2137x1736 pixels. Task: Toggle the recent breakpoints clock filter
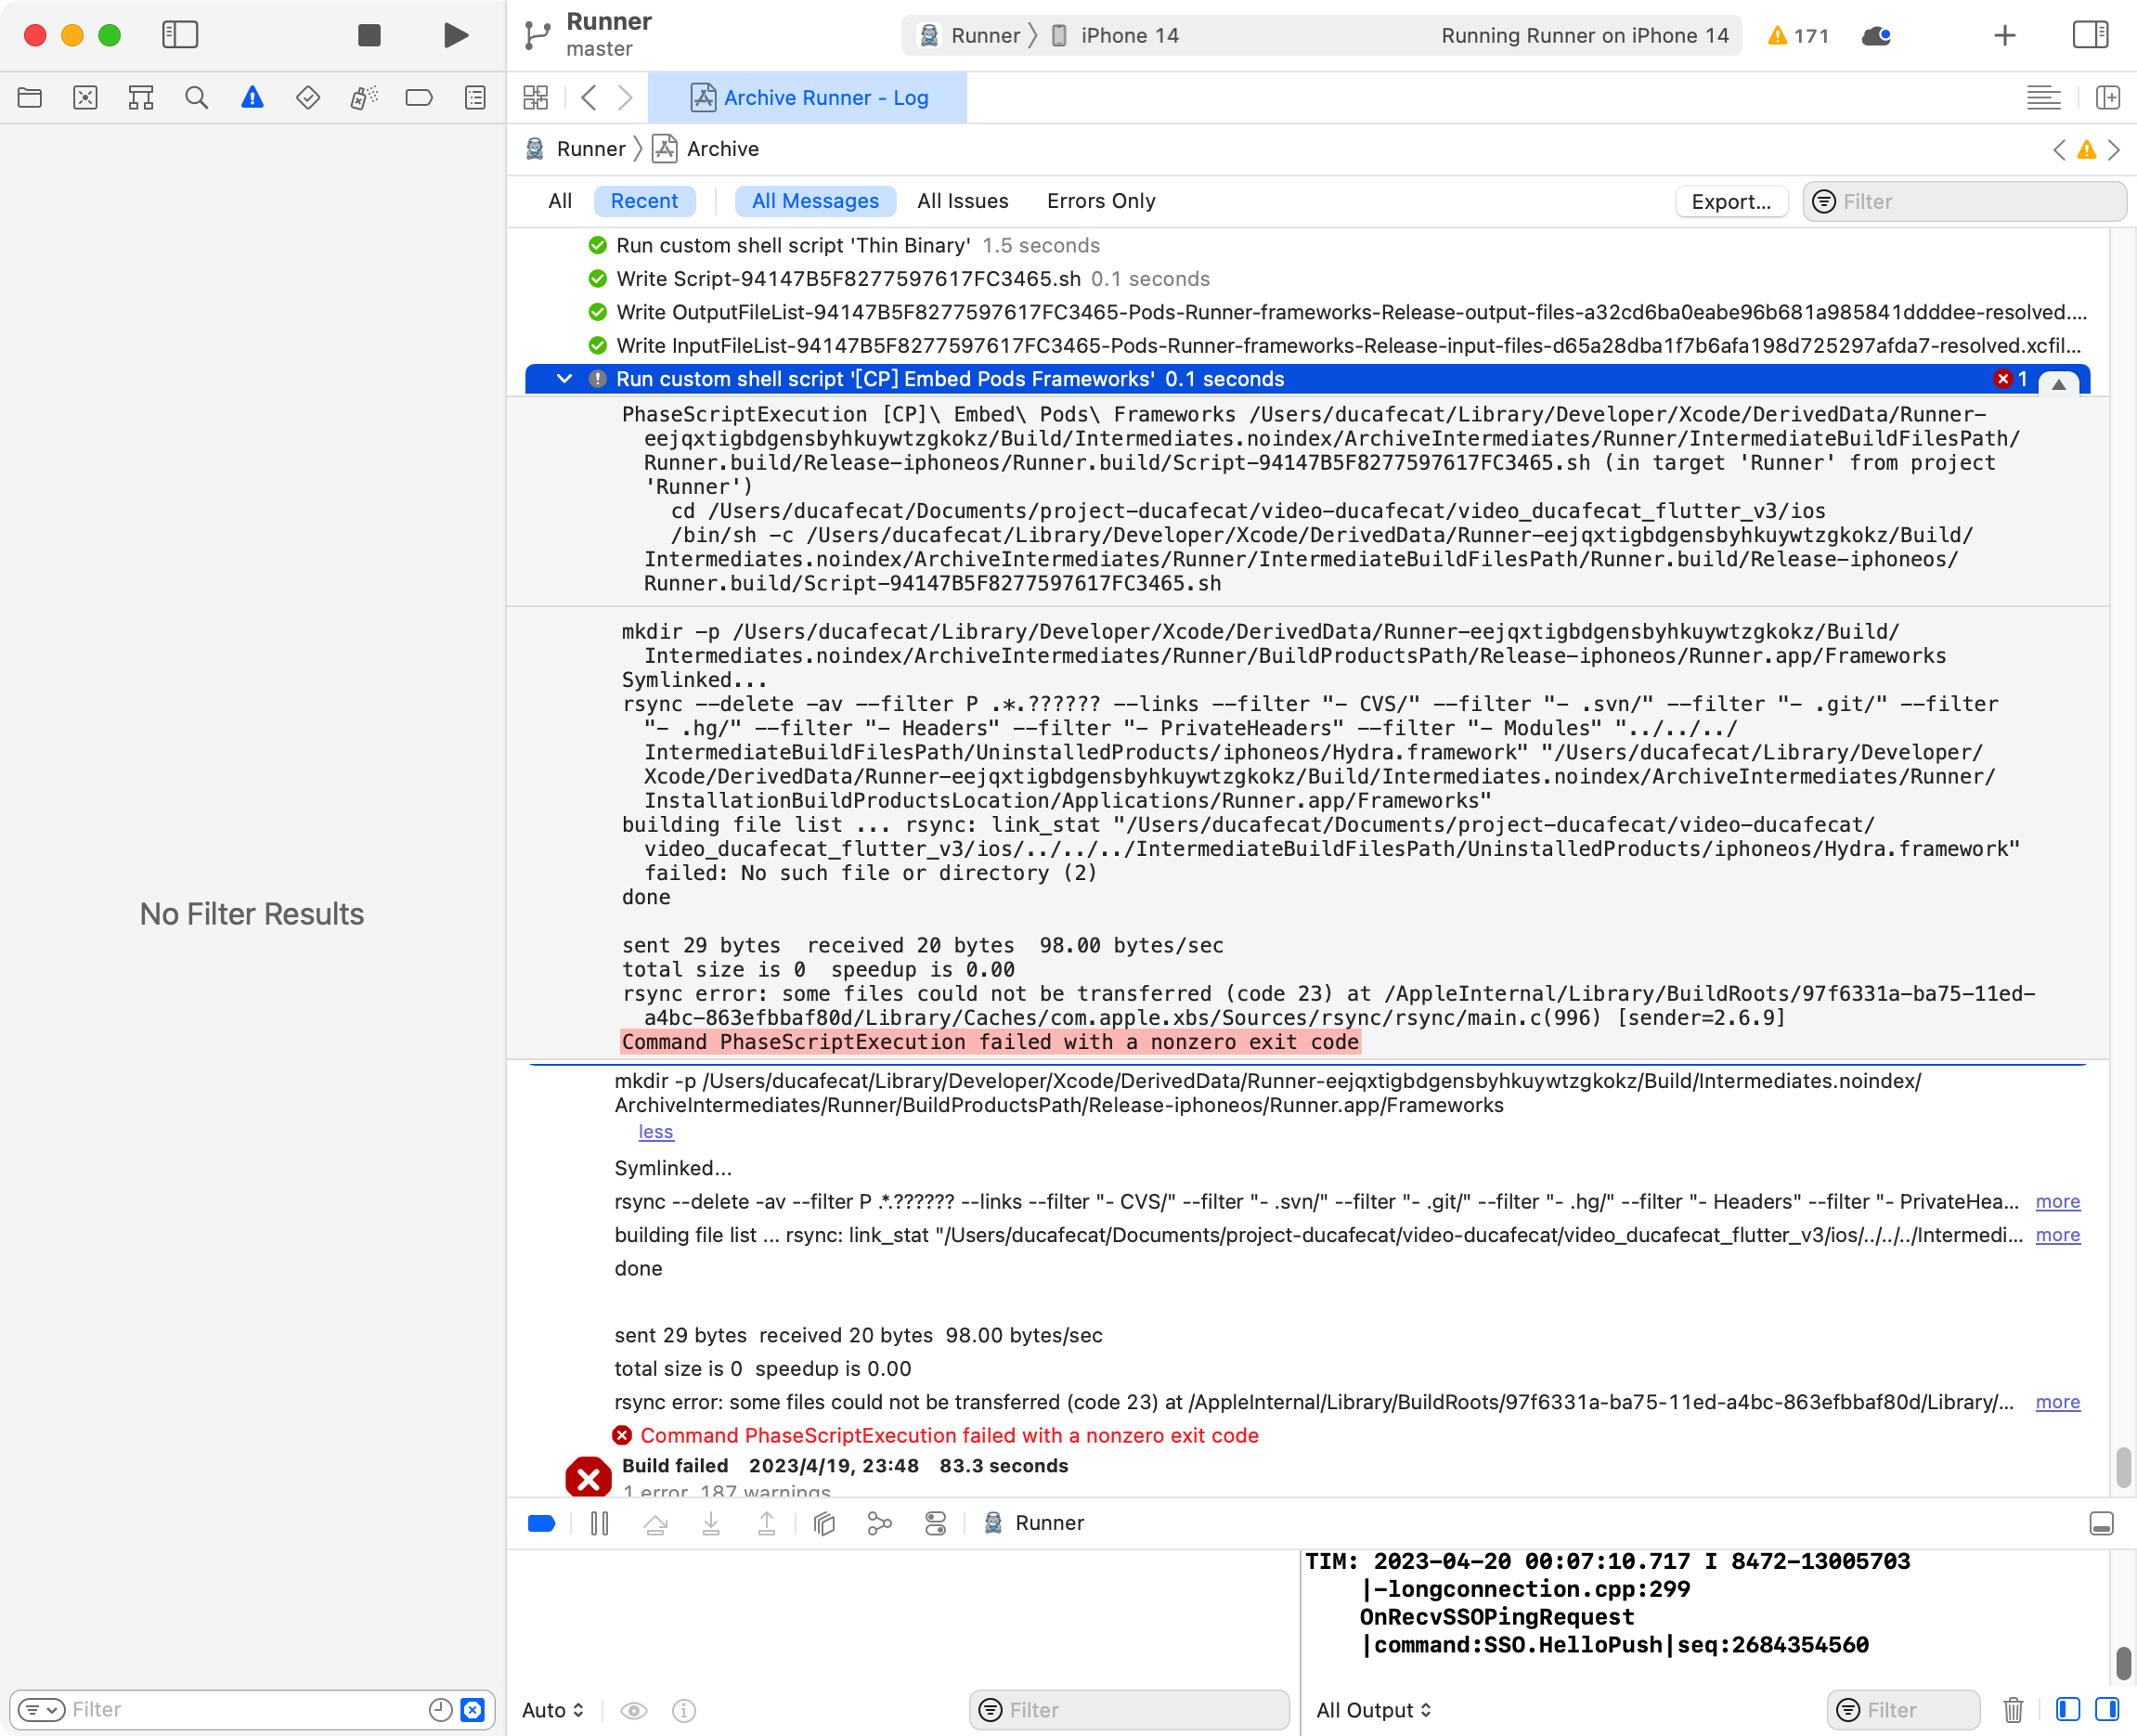(x=440, y=1710)
